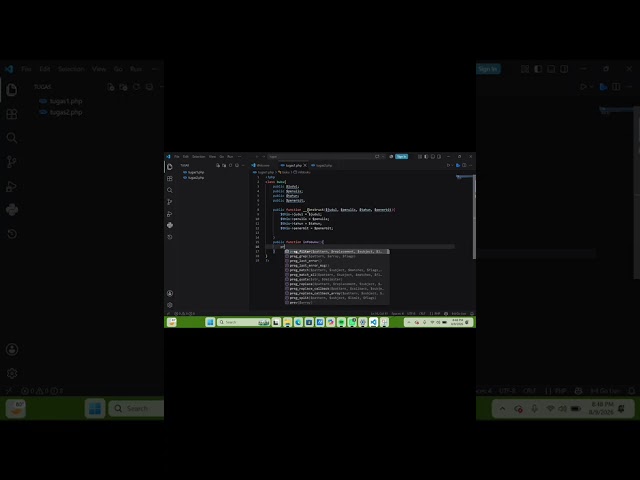
Task: Switch to the tugas2.php editor tab
Action: (322, 165)
